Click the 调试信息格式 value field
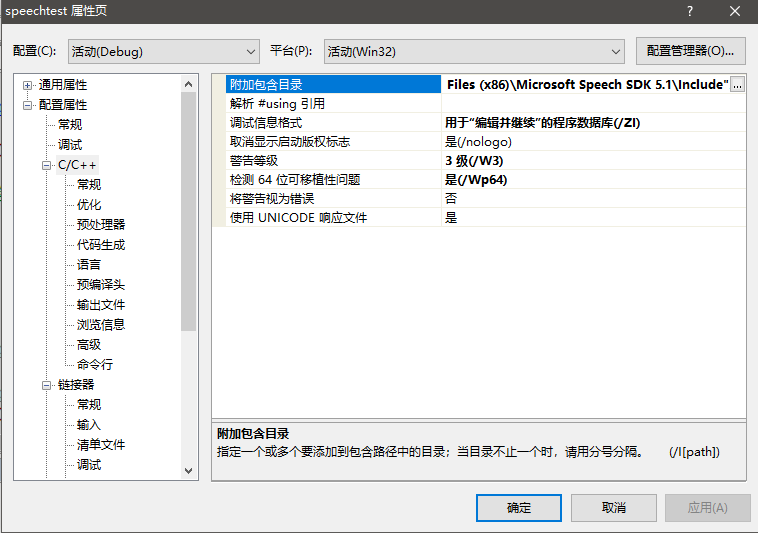 coord(592,123)
